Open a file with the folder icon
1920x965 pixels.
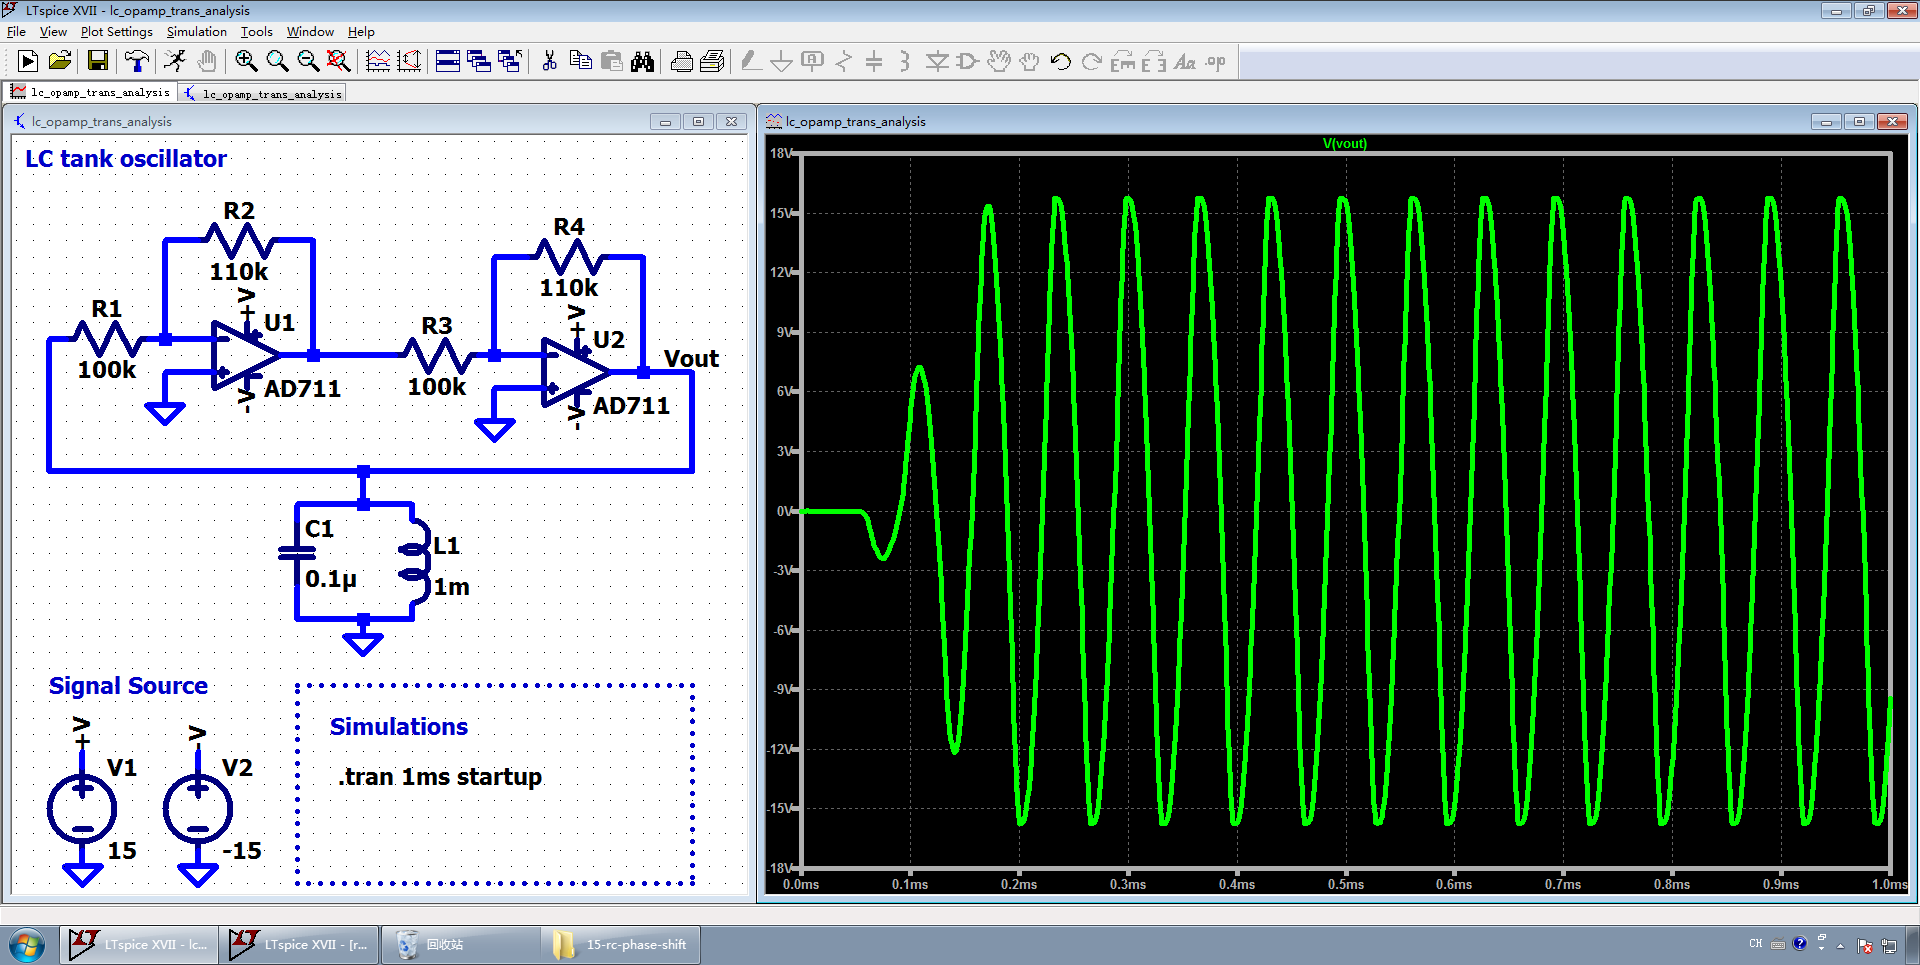pos(60,62)
